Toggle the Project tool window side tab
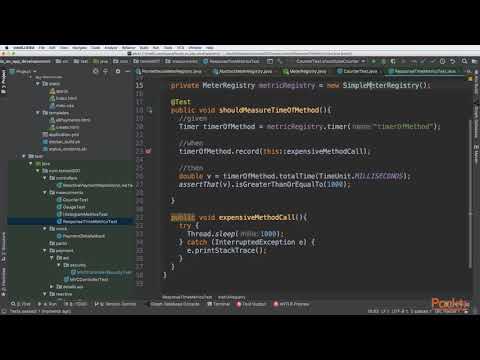 tap(4, 82)
